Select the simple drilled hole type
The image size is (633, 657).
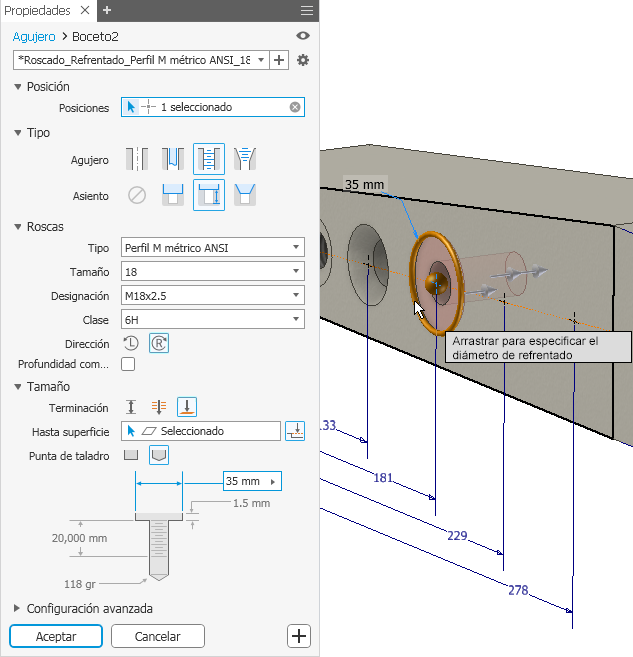pyautogui.click(x=137, y=159)
